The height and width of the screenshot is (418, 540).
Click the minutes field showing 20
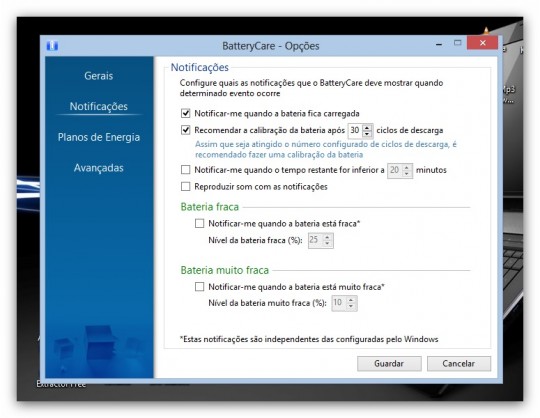(395, 170)
